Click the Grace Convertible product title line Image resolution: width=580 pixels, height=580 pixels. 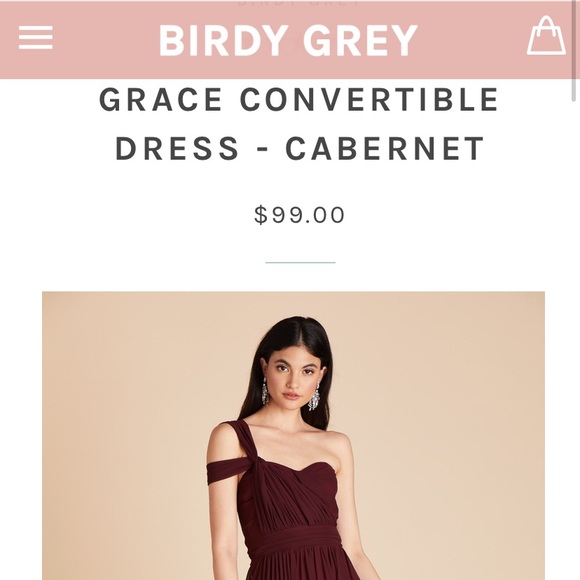(299, 100)
